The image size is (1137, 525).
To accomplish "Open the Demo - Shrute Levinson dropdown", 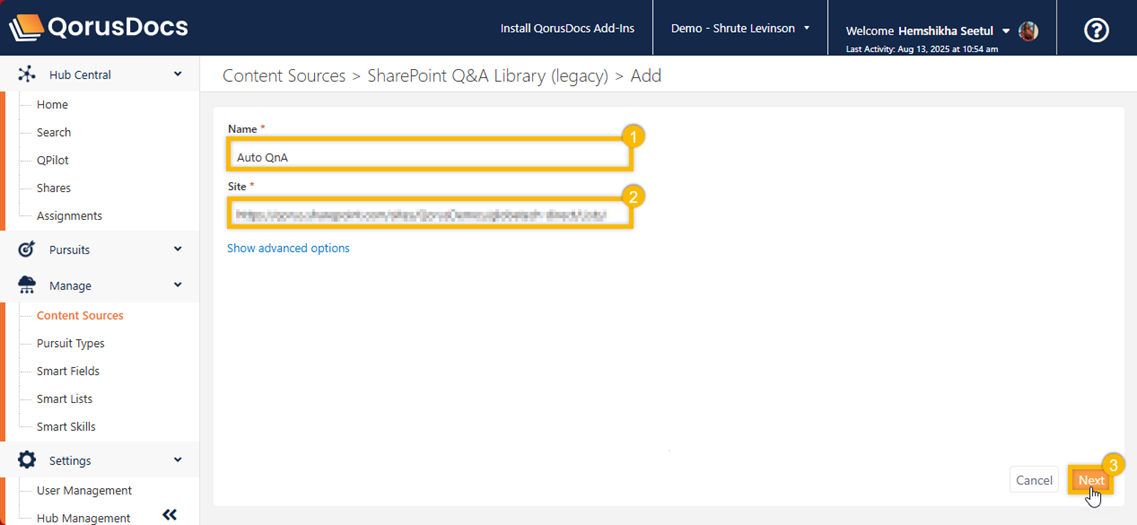I will pyautogui.click(x=740, y=28).
